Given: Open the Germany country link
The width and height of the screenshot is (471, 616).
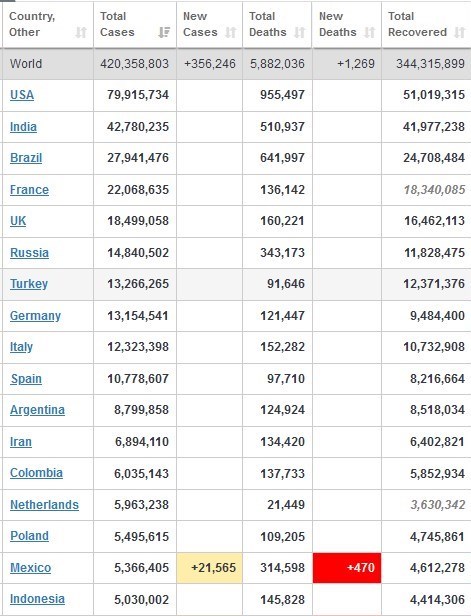Looking at the screenshot, I should [35, 315].
